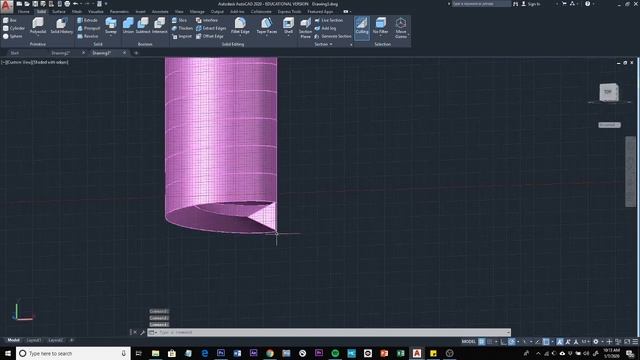This screenshot has height=360, width=640.
Task: Click the Taper Faces tool
Action: [267, 26]
